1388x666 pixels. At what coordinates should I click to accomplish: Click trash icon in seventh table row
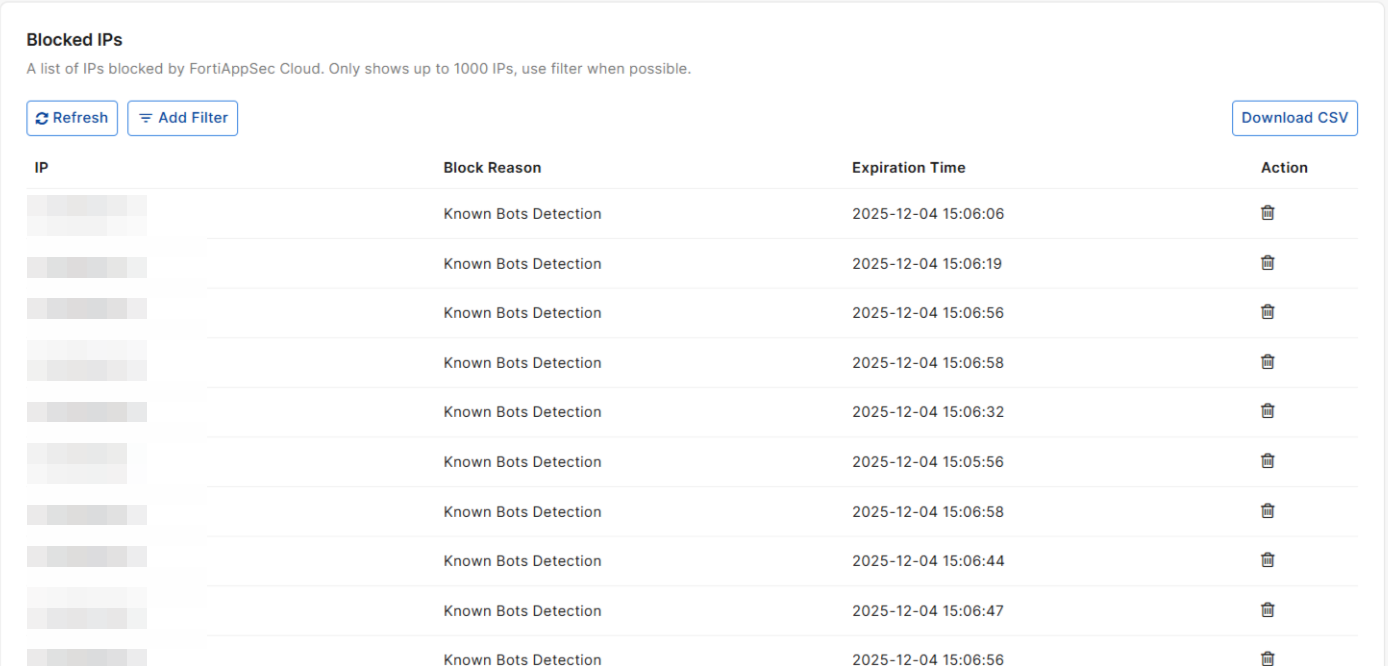tap(1267, 511)
